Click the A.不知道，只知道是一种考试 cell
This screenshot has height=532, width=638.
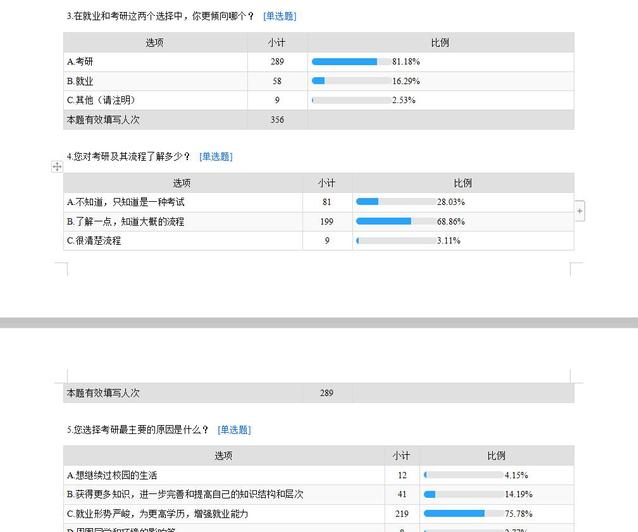[182, 202]
